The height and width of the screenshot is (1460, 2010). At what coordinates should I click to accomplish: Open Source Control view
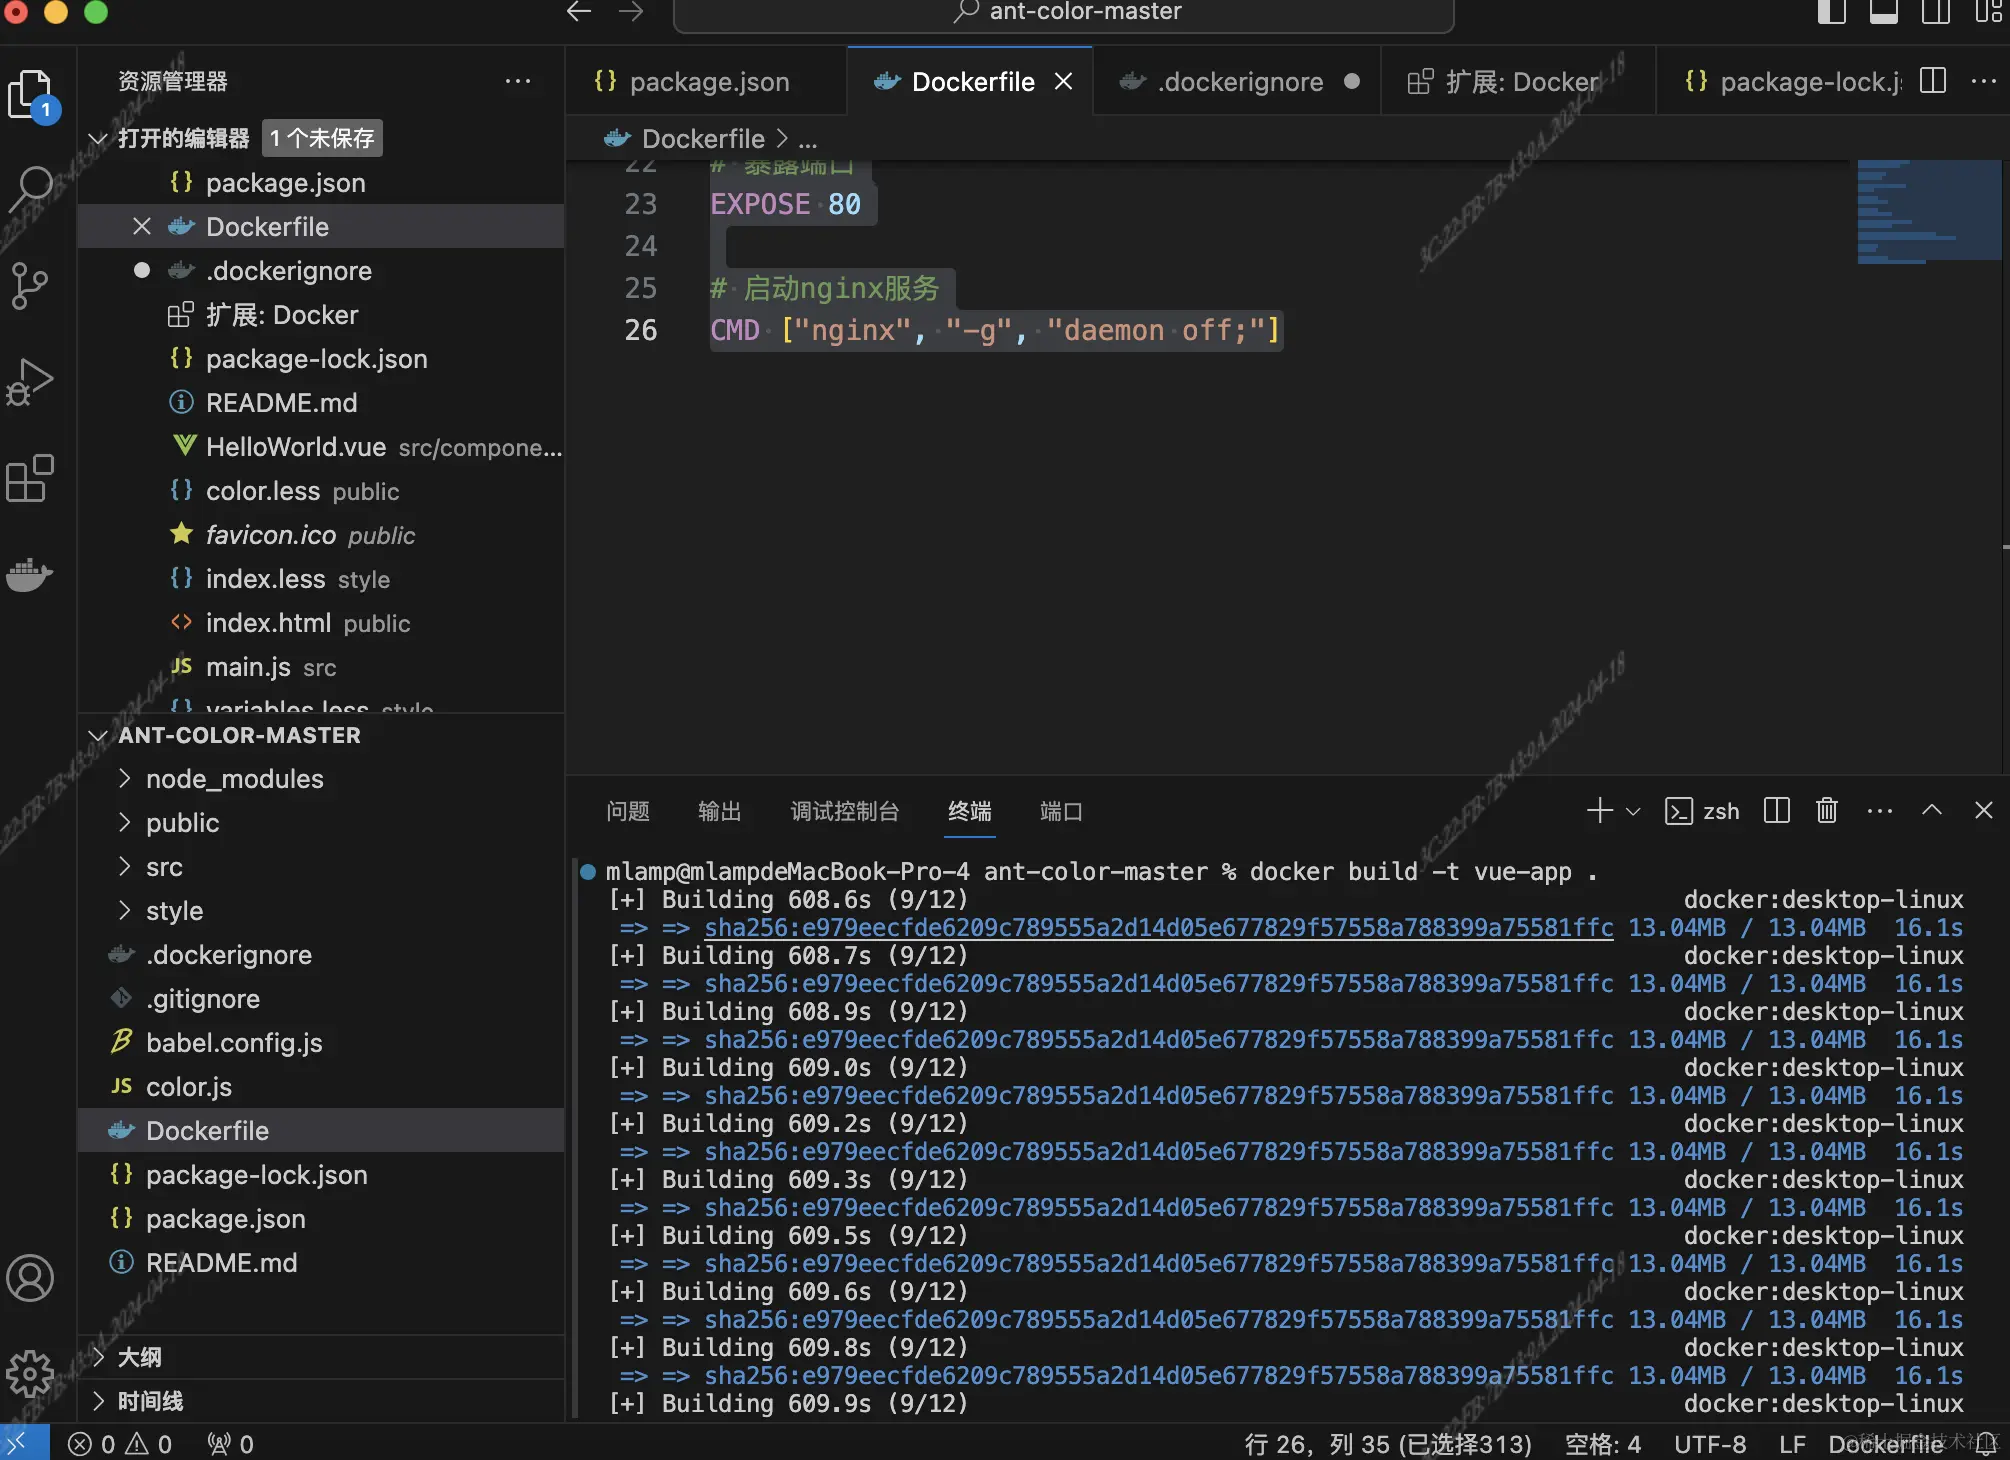[30, 285]
